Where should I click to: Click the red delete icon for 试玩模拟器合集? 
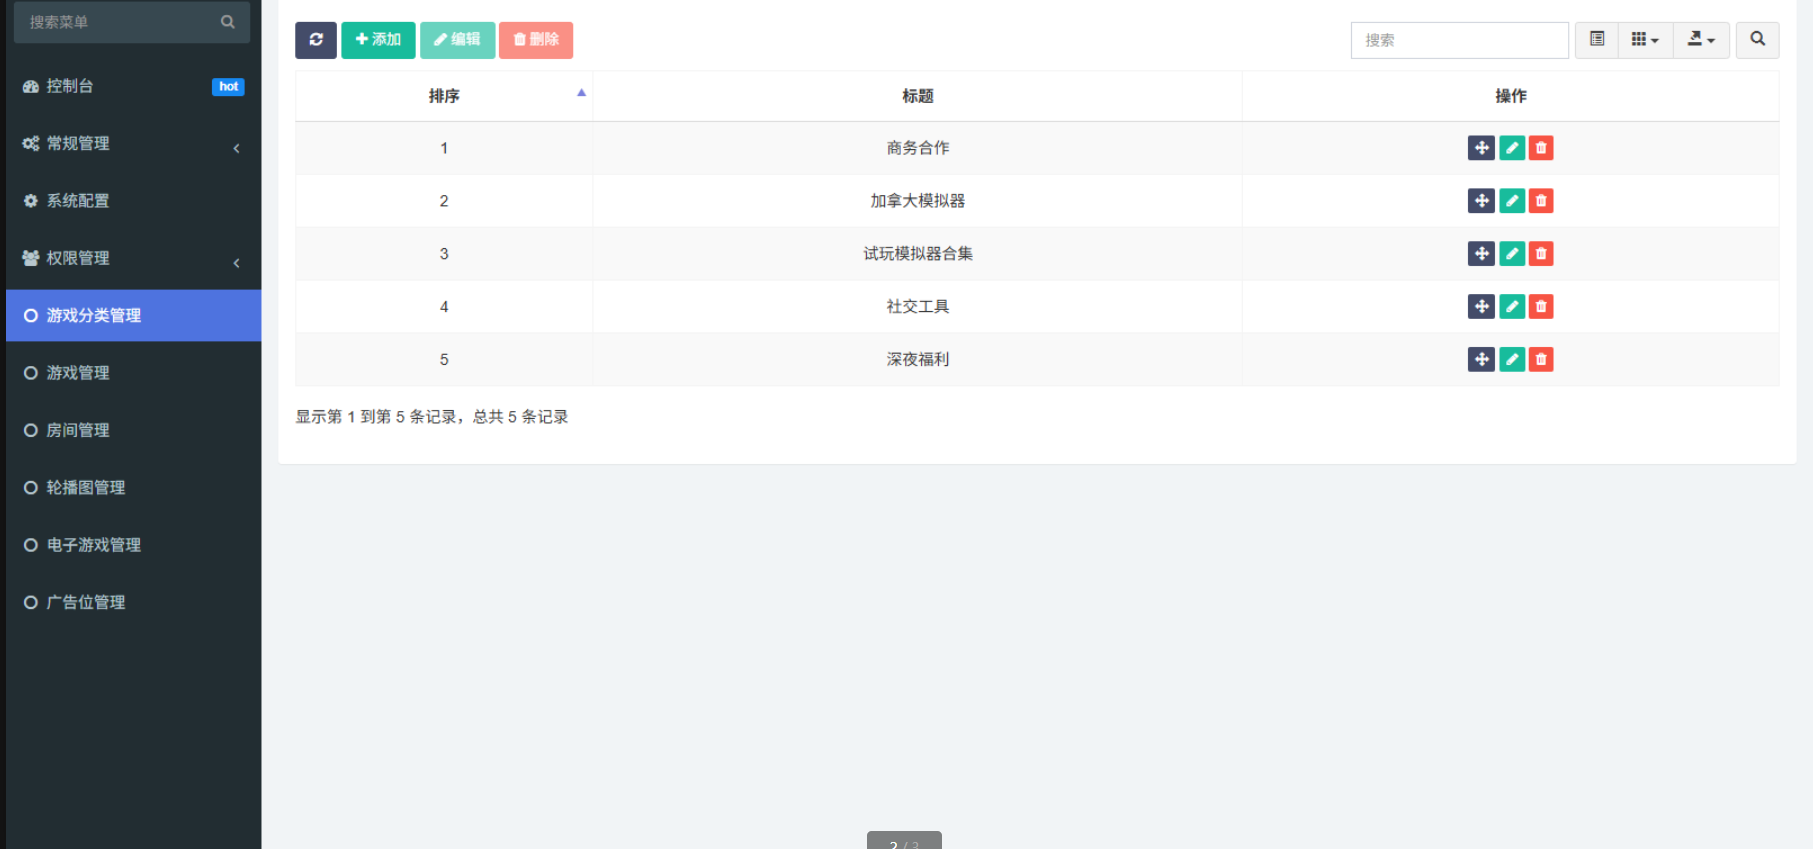[x=1541, y=254]
